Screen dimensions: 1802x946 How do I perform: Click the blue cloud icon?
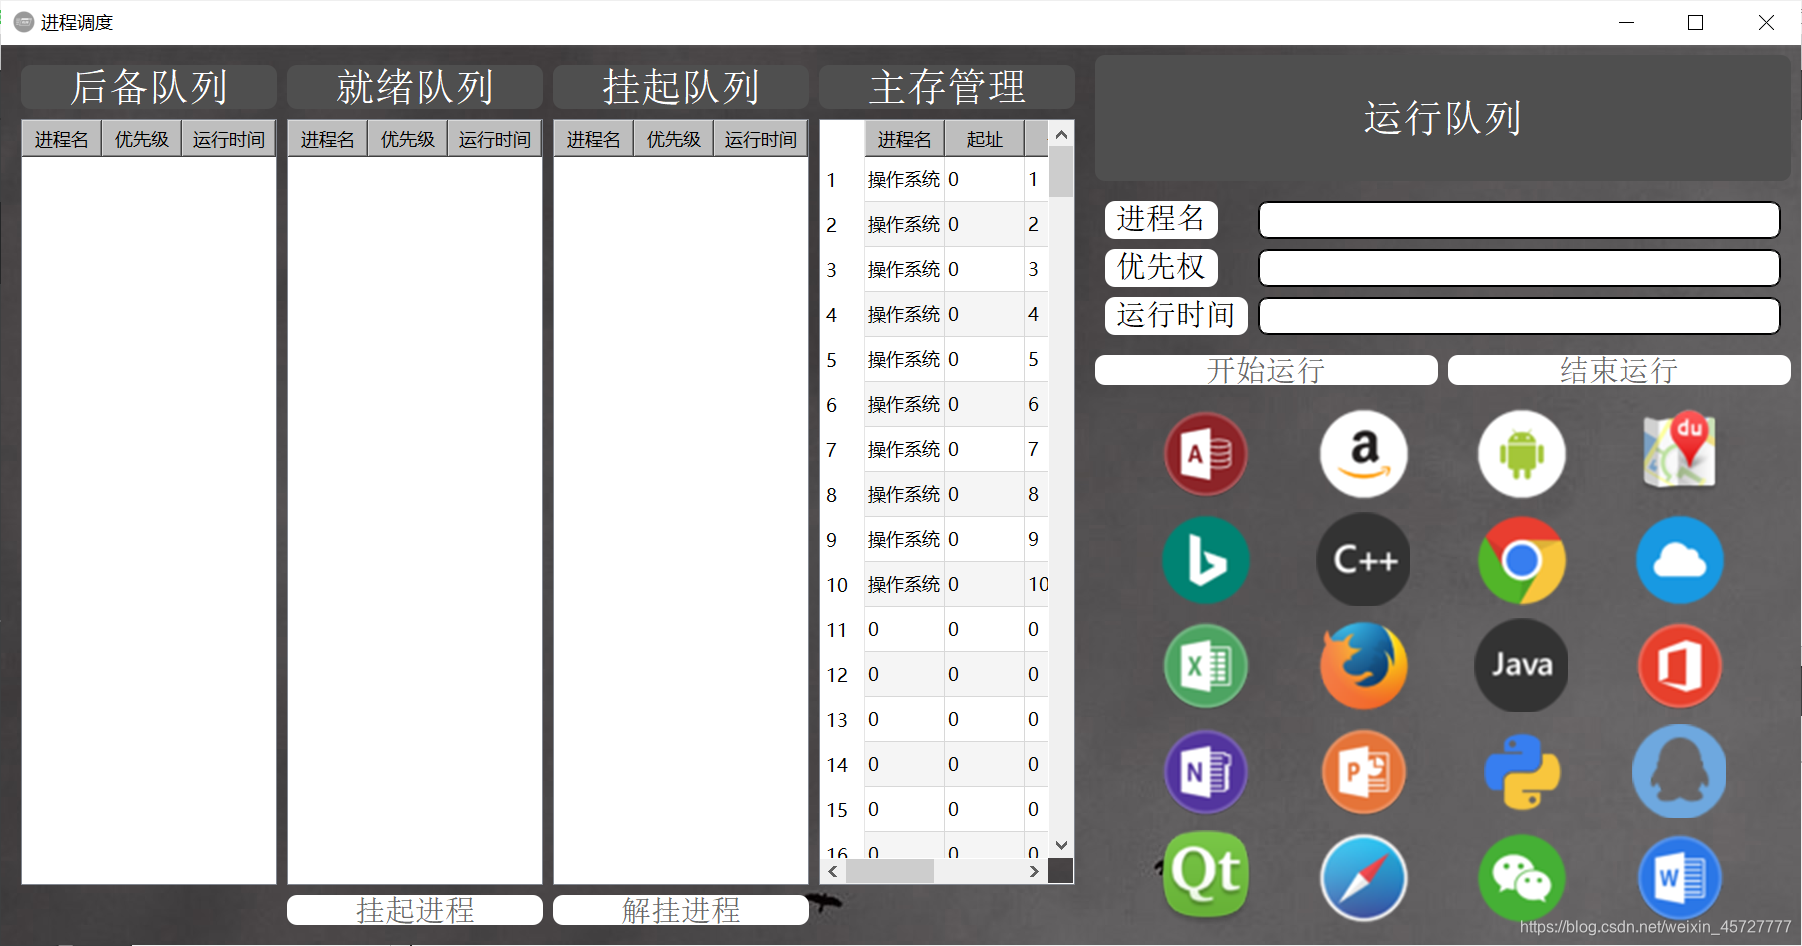[1679, 560]
